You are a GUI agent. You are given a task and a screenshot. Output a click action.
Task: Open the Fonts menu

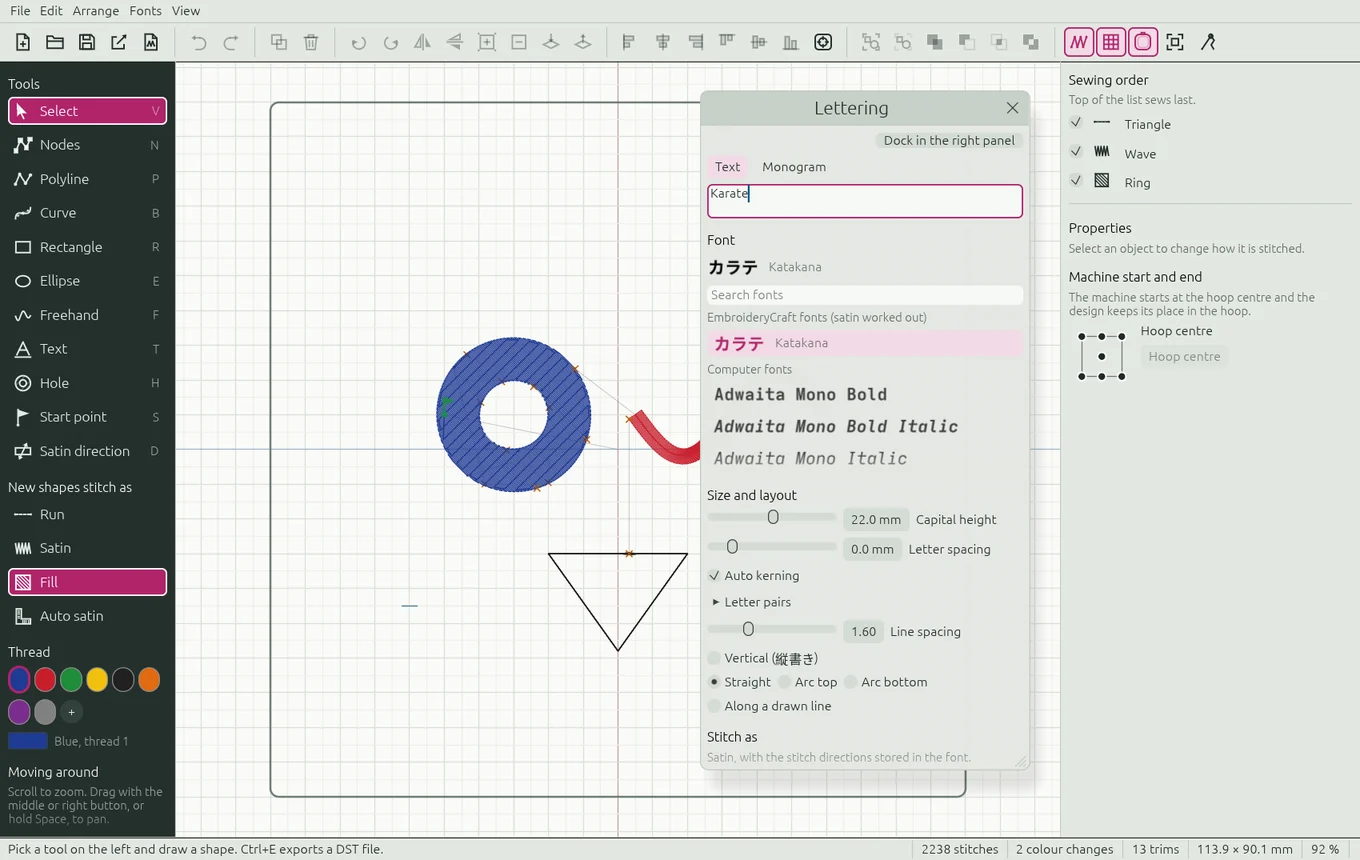coord(145,11)
